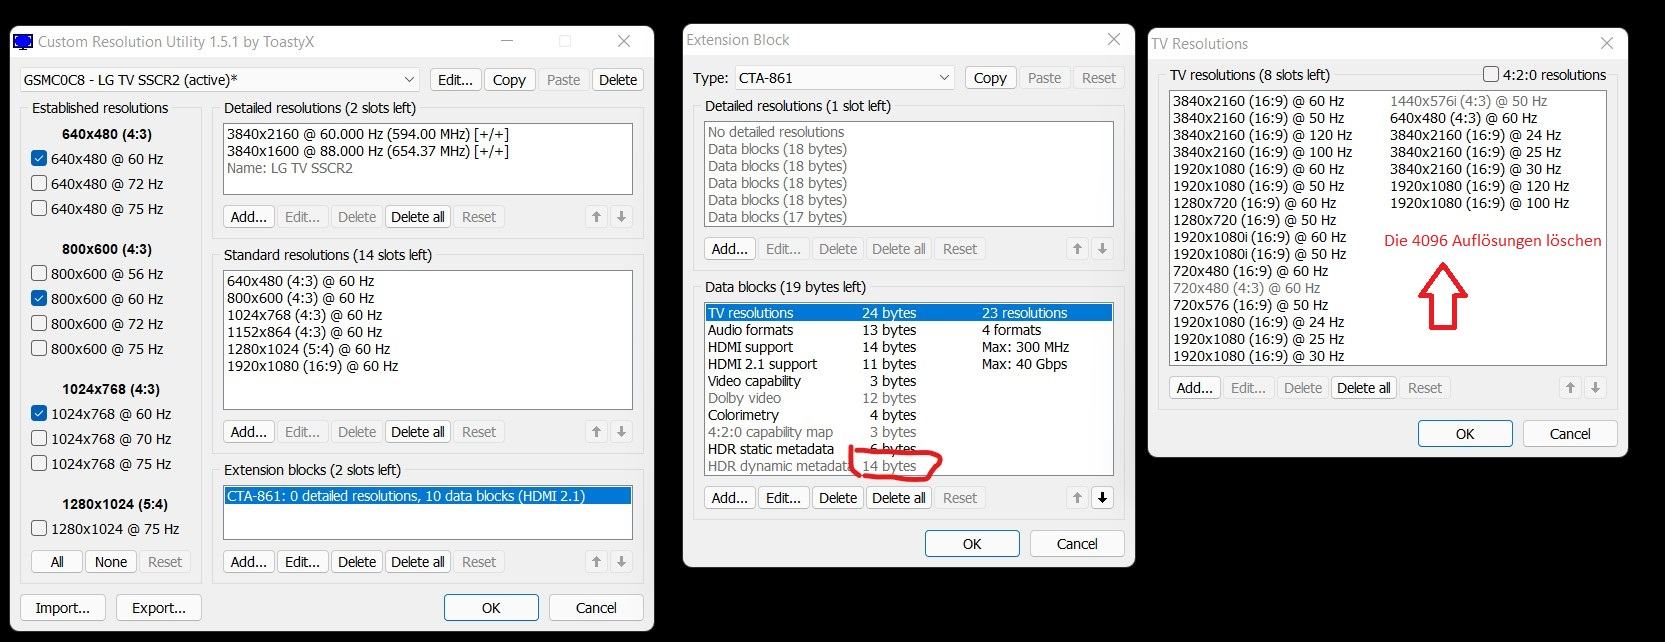Click All established resolutions button
The width and height of the screenshot is (1665, 642).
pos(57,562)
